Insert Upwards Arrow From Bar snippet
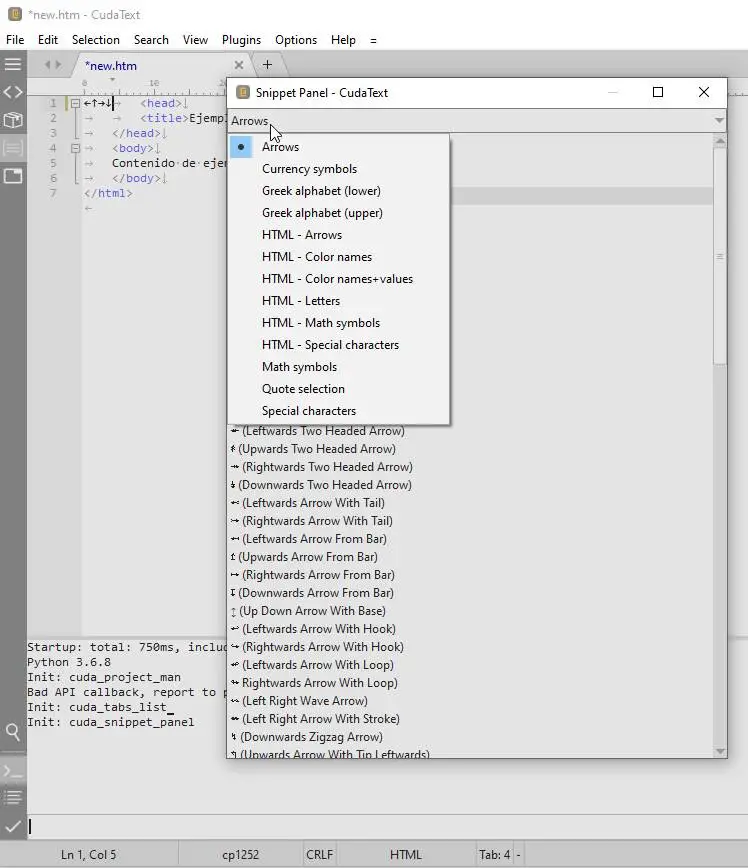This screenshot has height=868, width=748. point(471,557)
